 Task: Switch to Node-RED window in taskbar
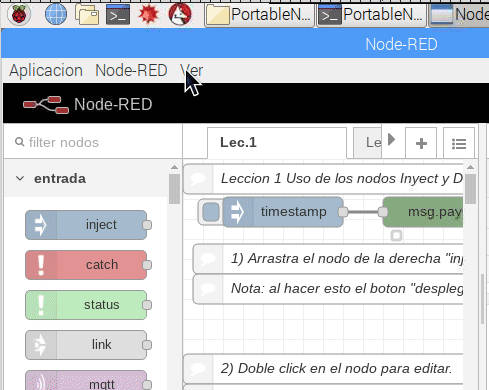pos(459,14)
